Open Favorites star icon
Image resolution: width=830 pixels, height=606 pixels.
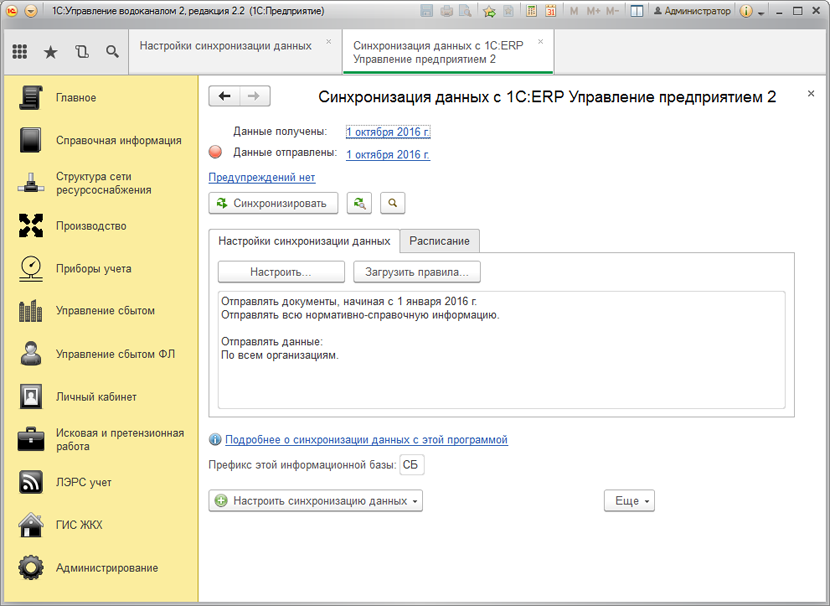pos(50,52)
